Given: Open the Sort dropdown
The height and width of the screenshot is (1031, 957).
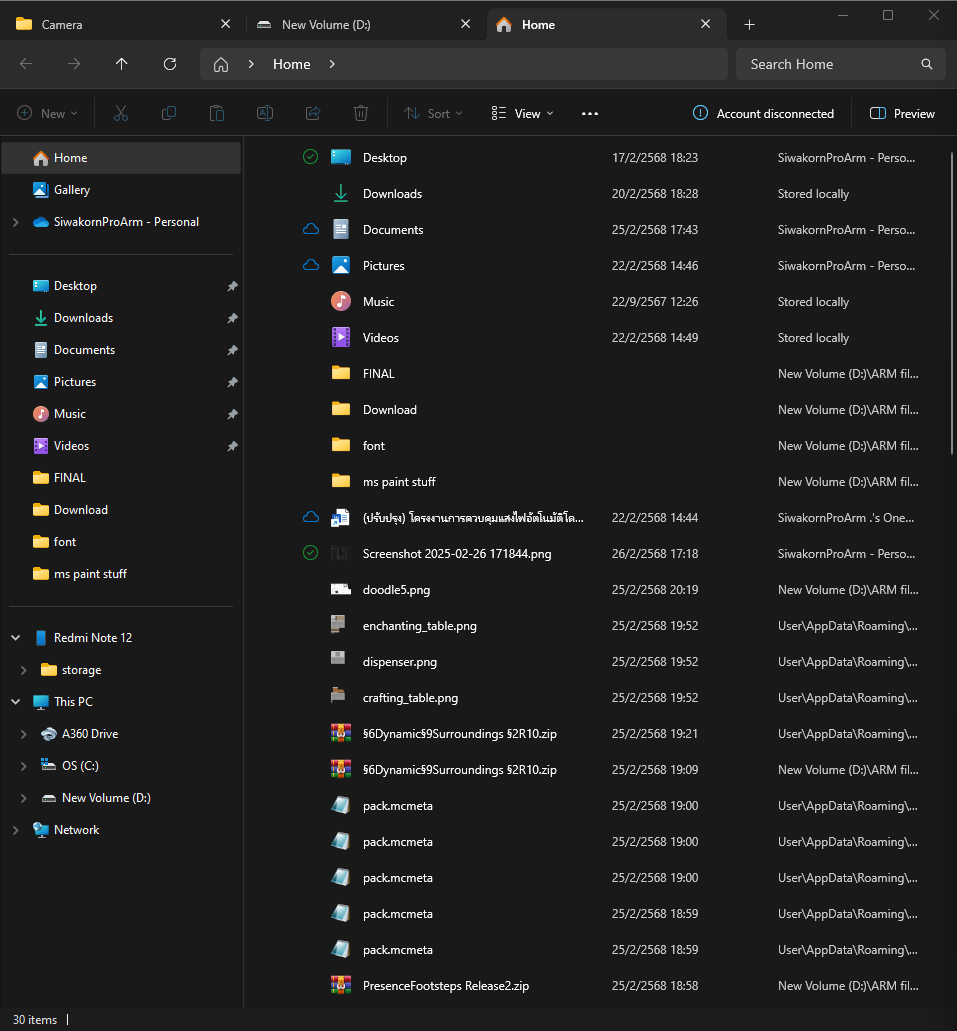Looking at the screenshot, I should point(433,113).
